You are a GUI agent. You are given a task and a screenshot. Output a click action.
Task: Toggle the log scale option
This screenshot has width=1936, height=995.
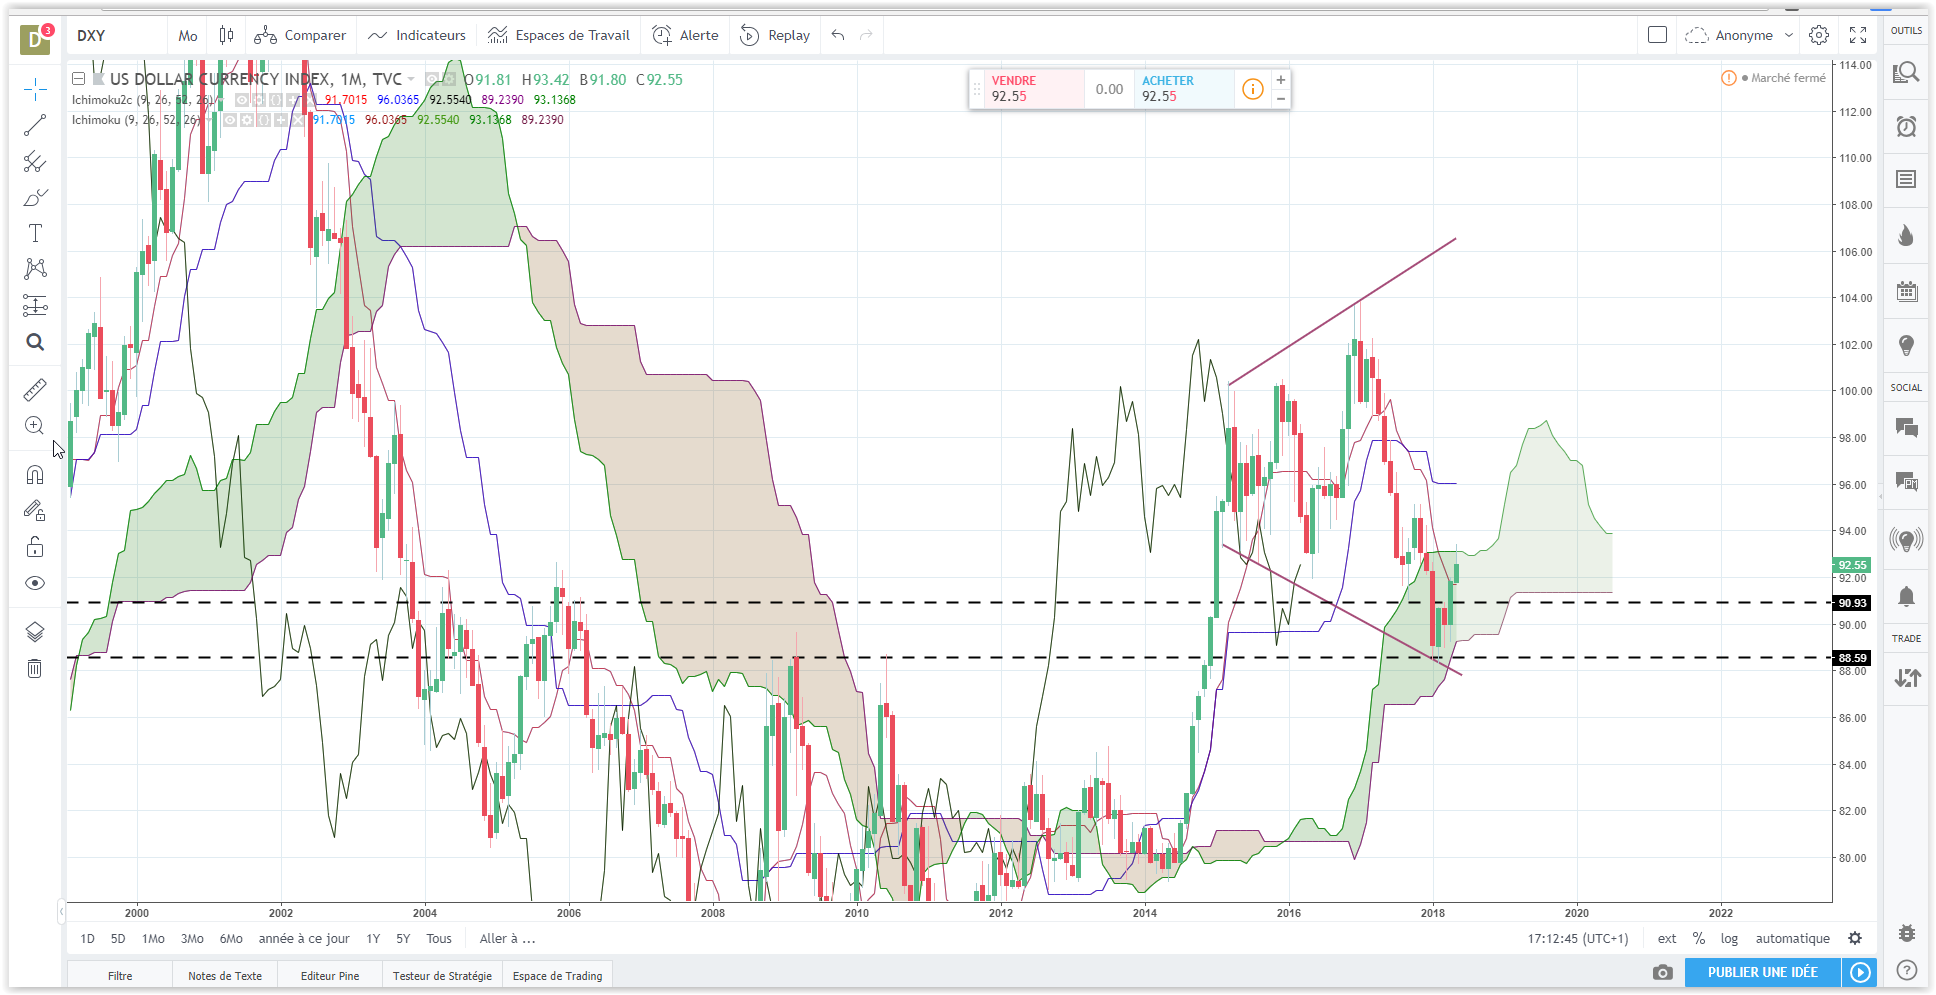click(1729, 938)
